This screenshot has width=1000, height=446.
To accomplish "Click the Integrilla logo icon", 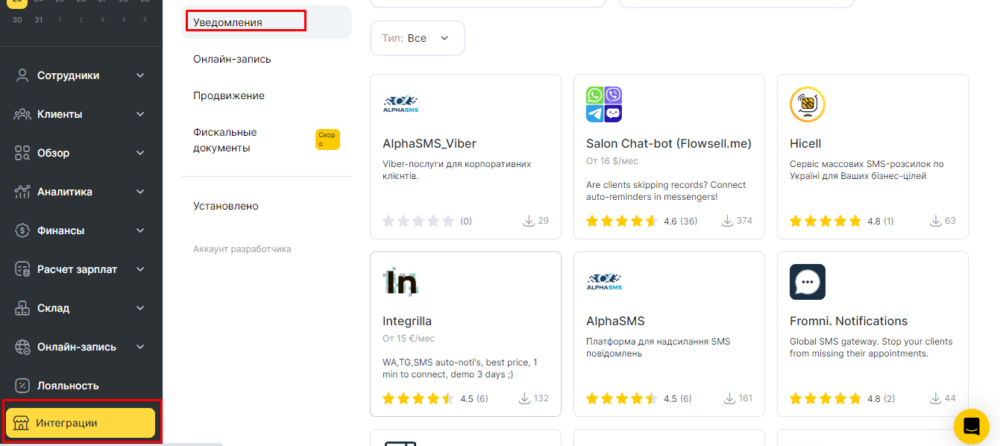I will click(402, 282).
